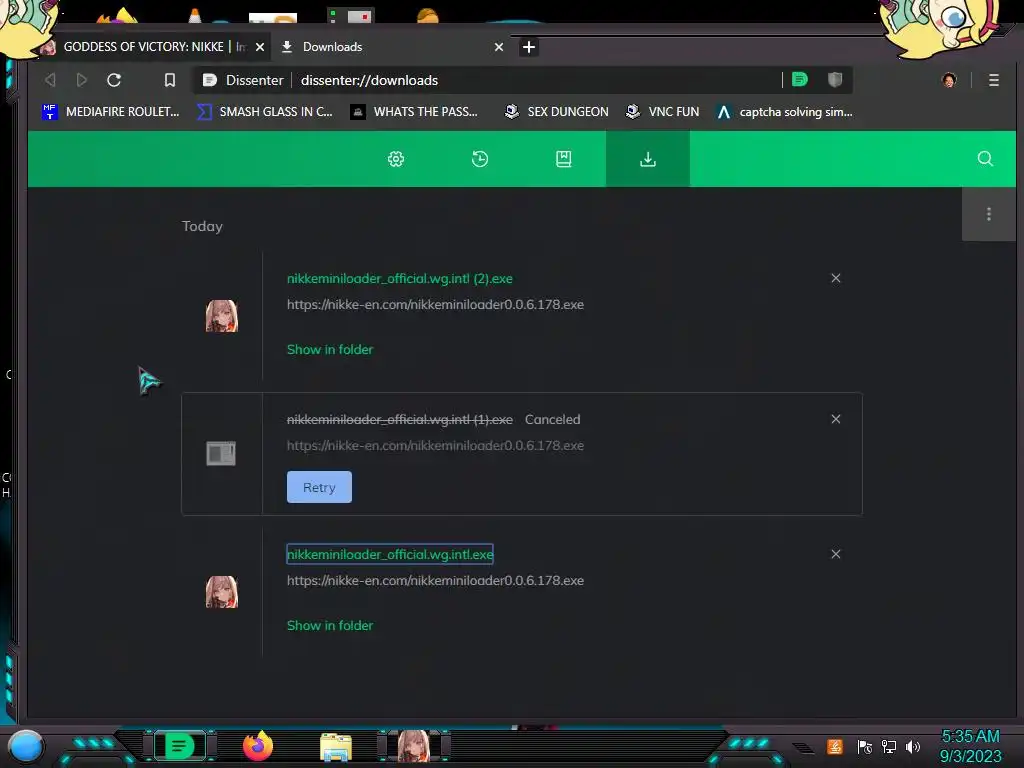This screenshot has width=1024, height=768.
Task: Click the character icon of the last download
Action: point(222,592)
